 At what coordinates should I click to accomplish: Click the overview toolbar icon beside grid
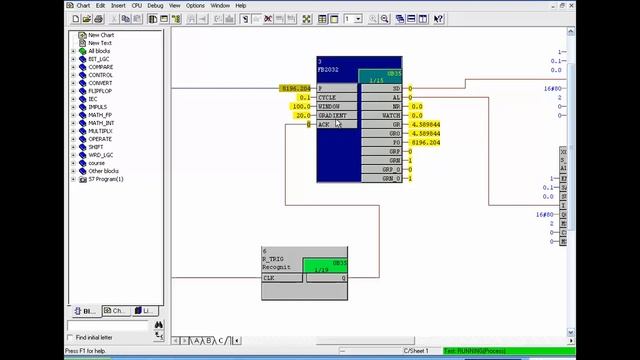[334, 19]
